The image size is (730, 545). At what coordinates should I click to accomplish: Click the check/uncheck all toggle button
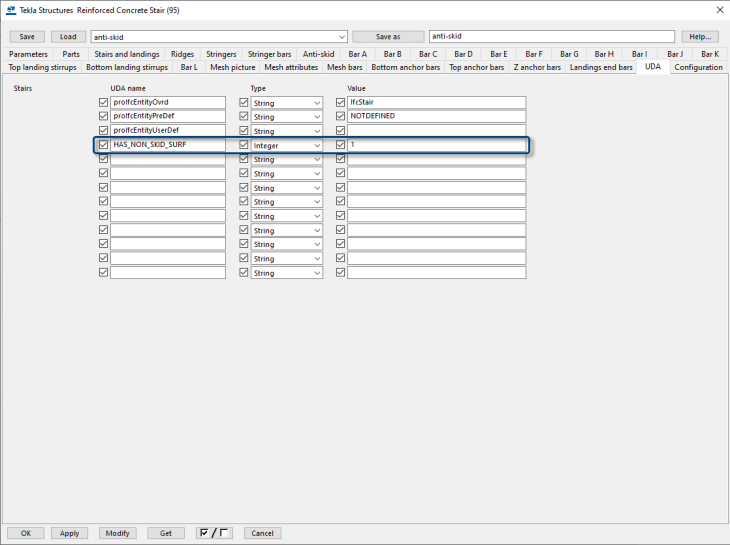click(215, 533)
